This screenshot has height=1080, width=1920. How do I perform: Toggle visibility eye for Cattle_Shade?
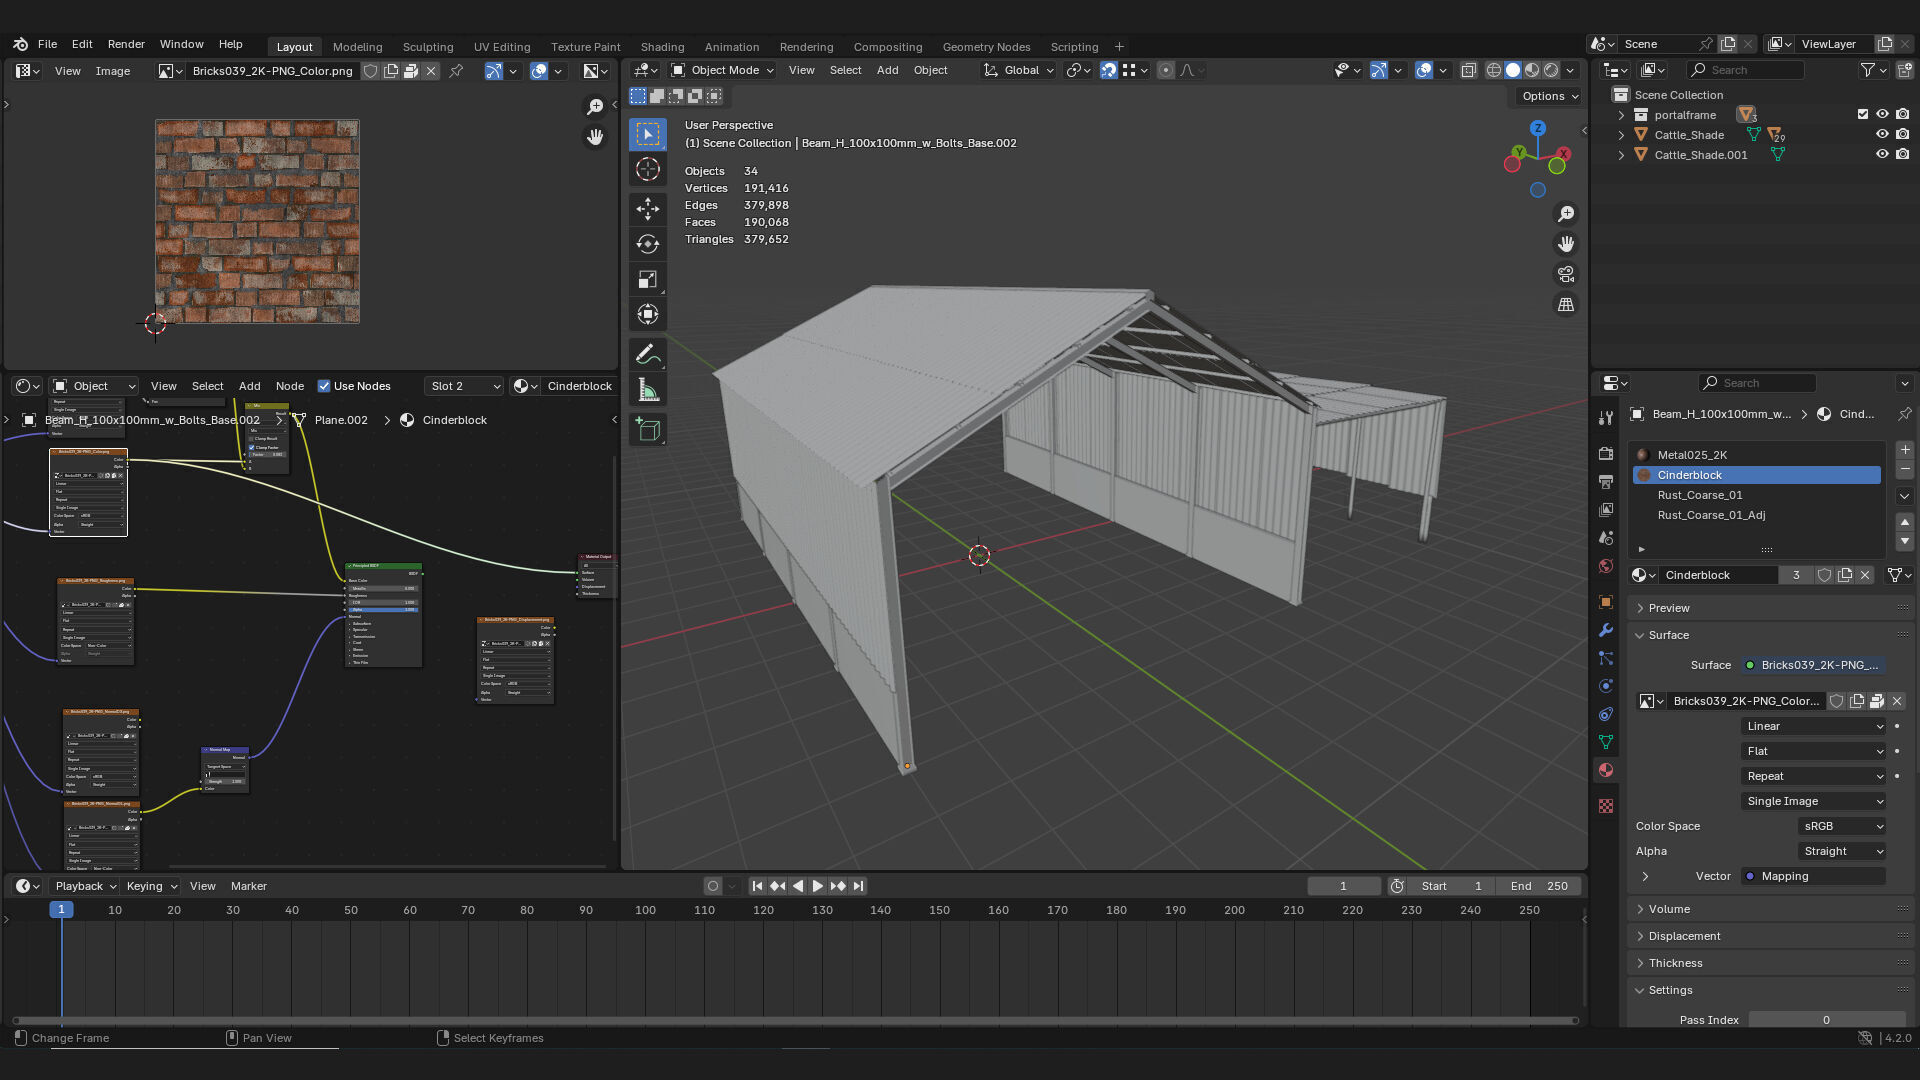(1882, 134)
